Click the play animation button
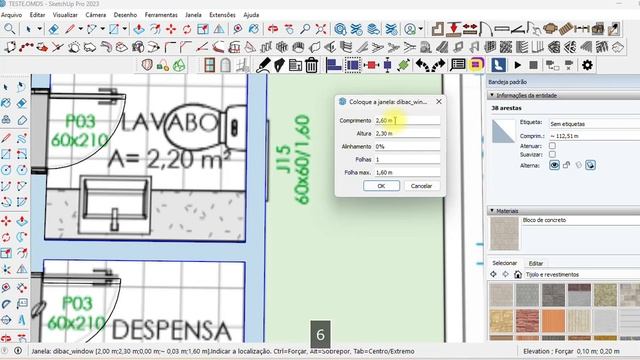640x360 pixels. click(518, 65)
